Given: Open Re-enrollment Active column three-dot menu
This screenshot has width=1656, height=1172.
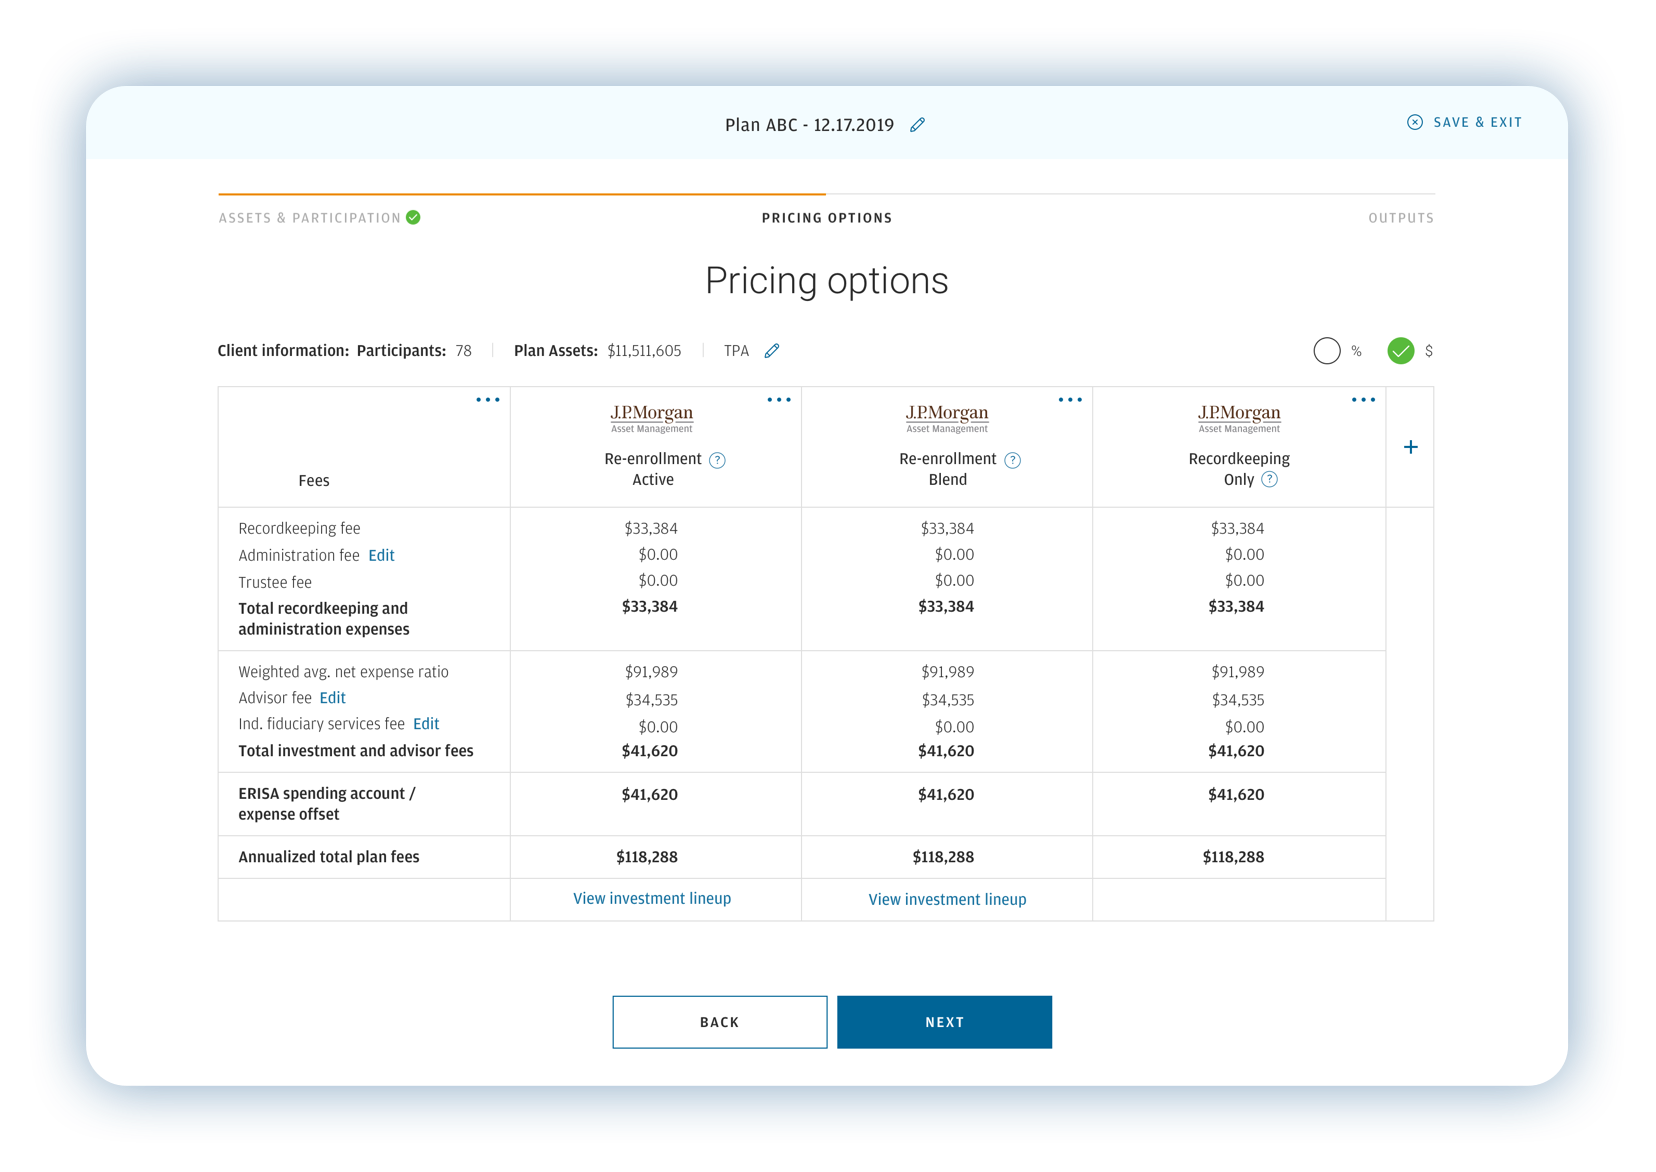Looking at the screenshot, I should (779, 400).
